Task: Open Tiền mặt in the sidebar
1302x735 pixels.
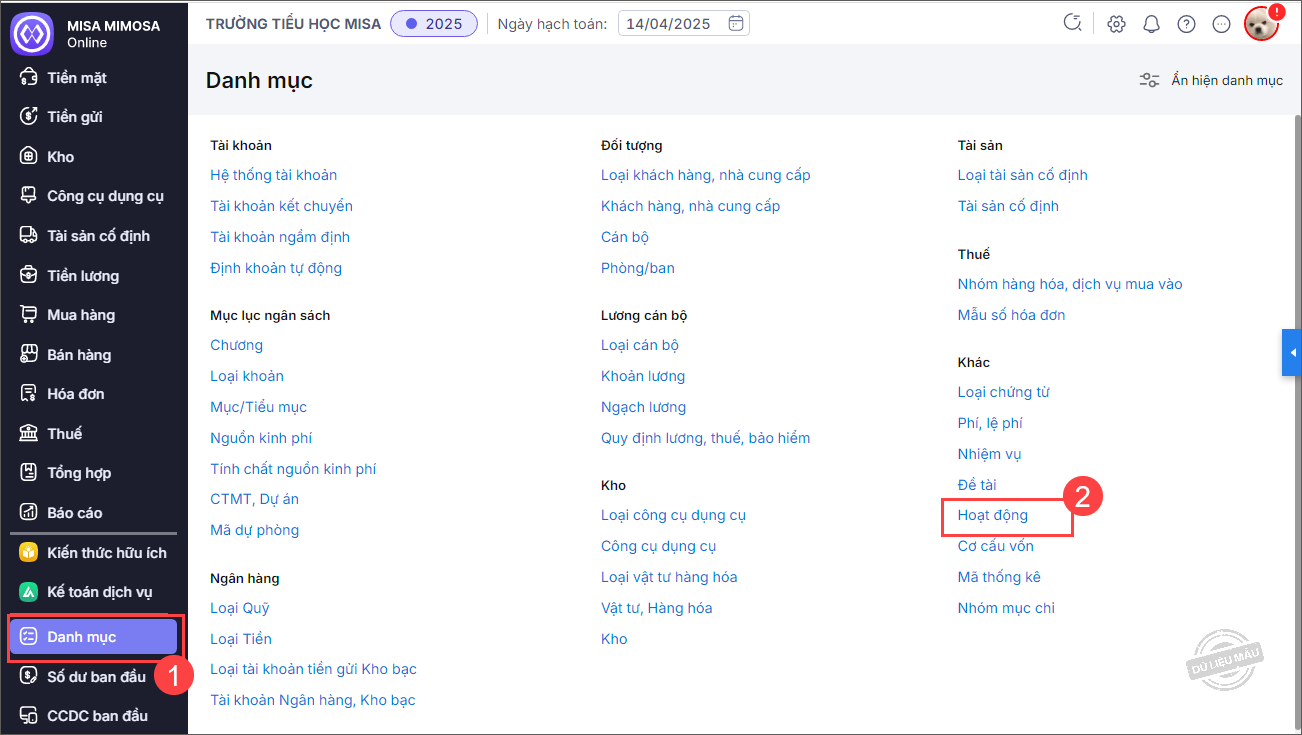Action: 77,78
